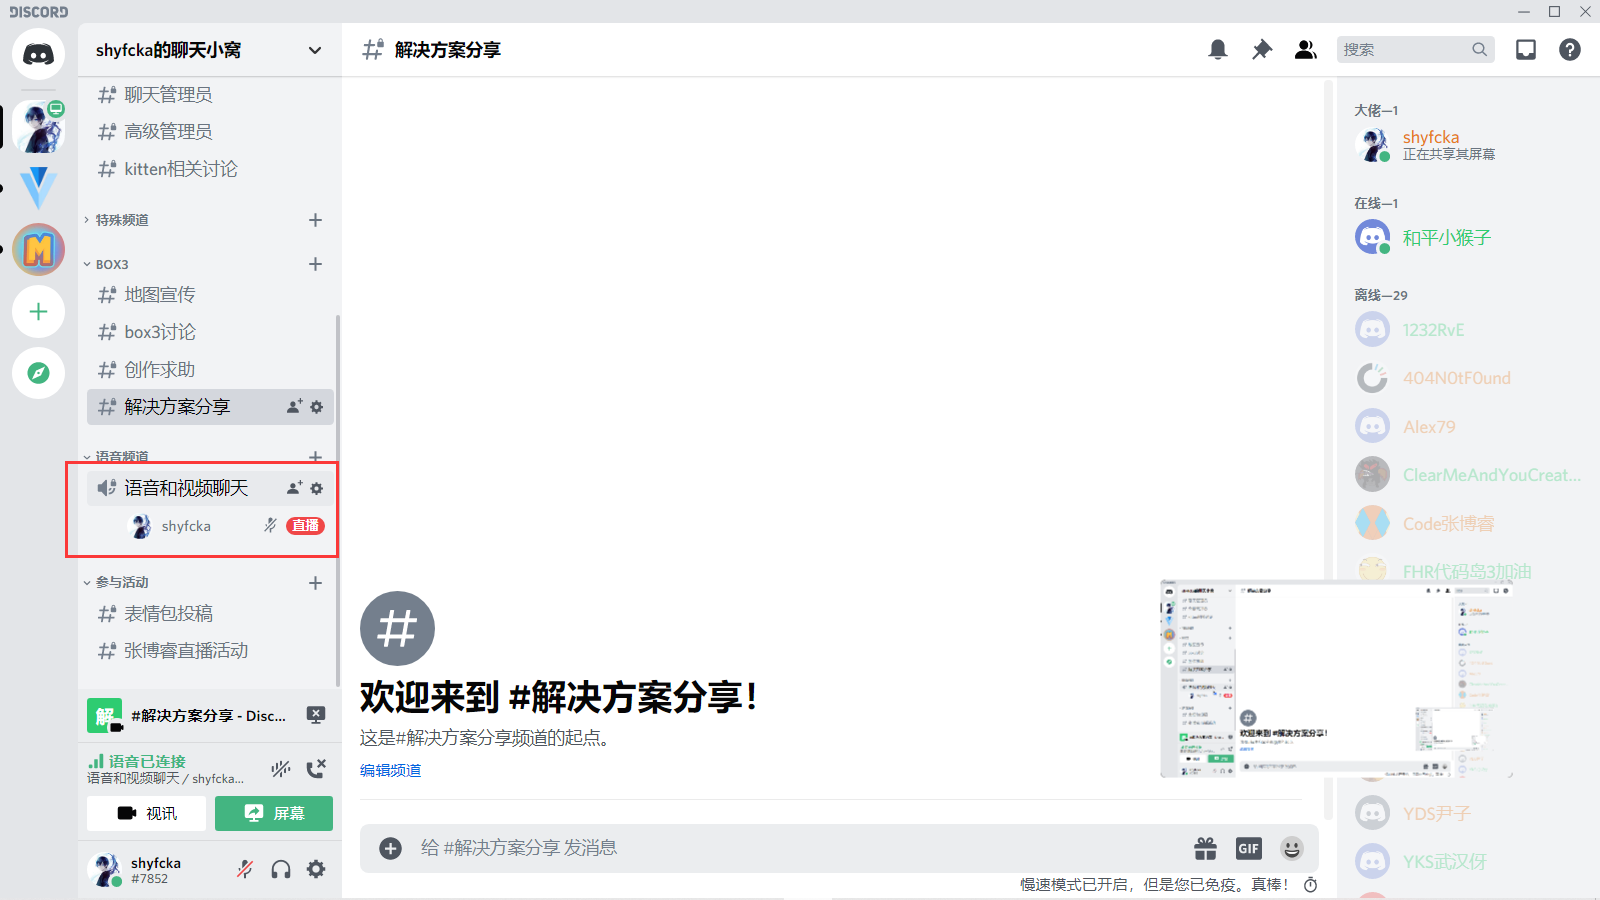Click the red 直播 live badge
Screen dimensions: 1600x900
(305, 526)
